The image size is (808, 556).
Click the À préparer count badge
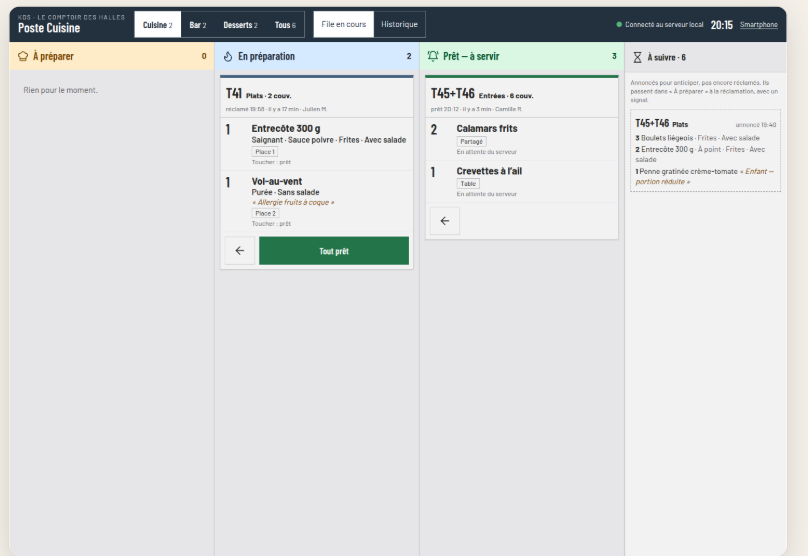[204, 56]
